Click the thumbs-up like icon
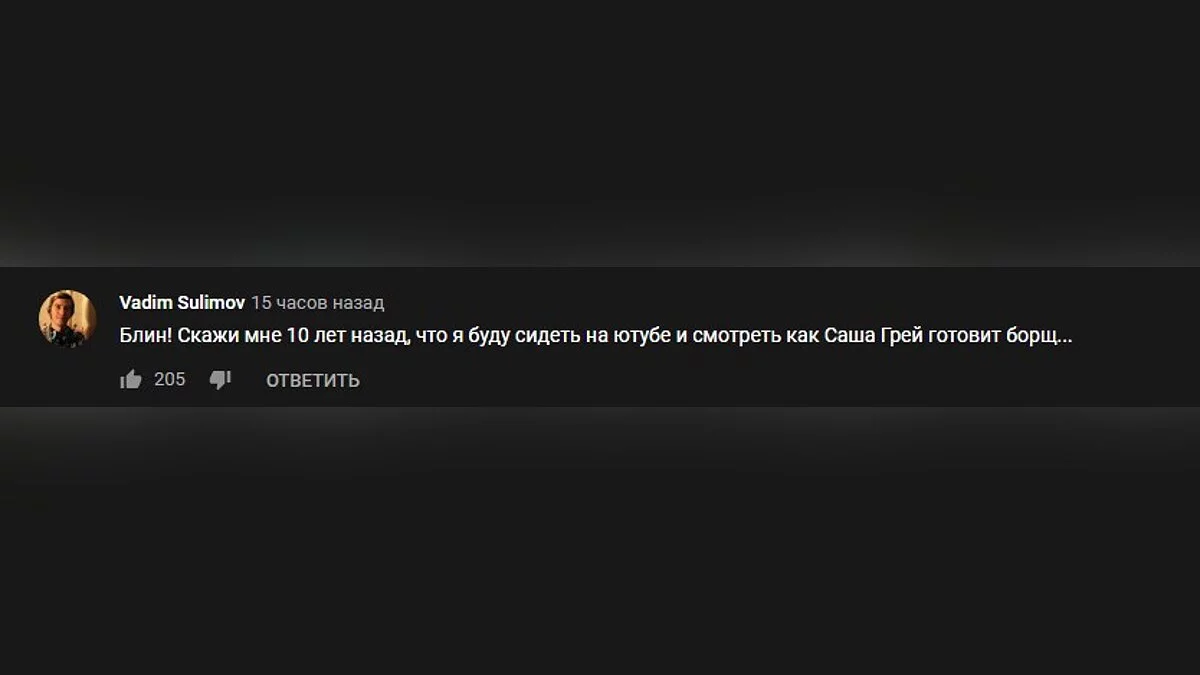 [x=131, y=380]
